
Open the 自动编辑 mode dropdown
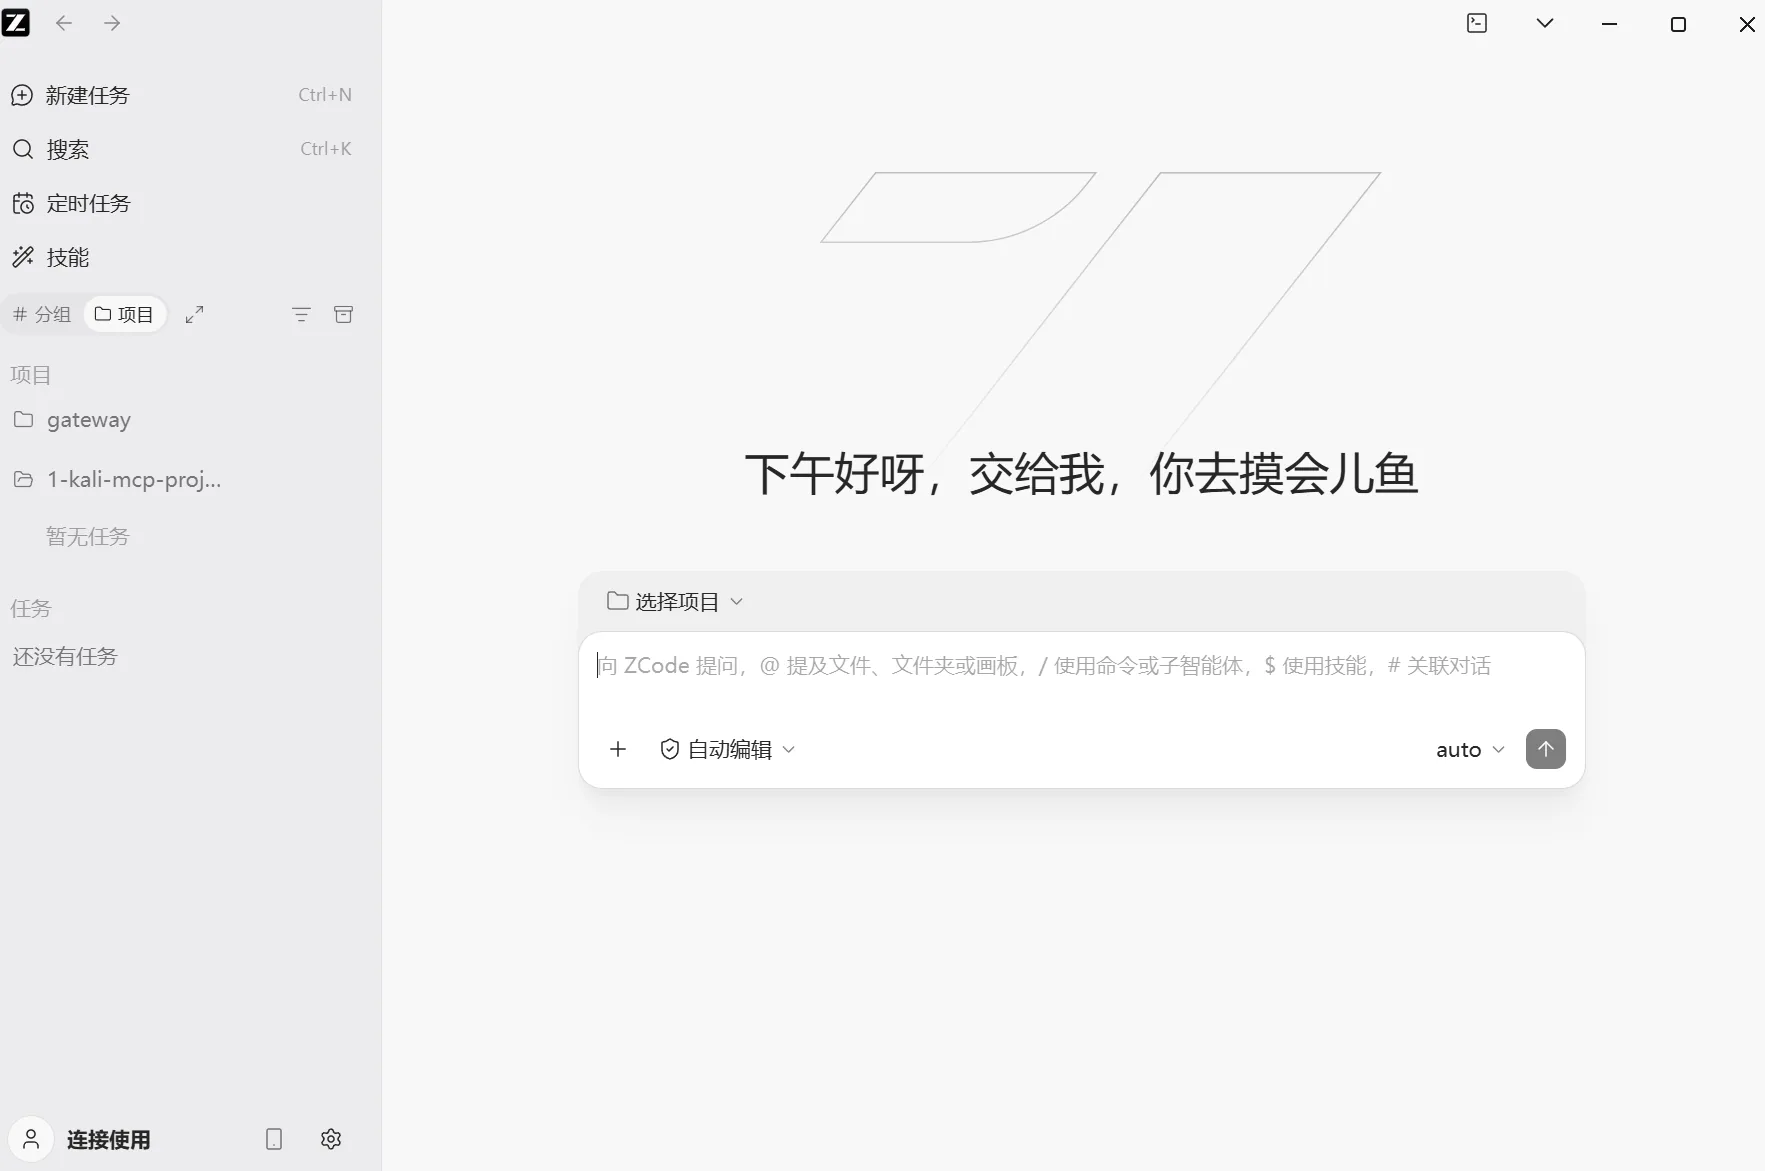point(728,750)
